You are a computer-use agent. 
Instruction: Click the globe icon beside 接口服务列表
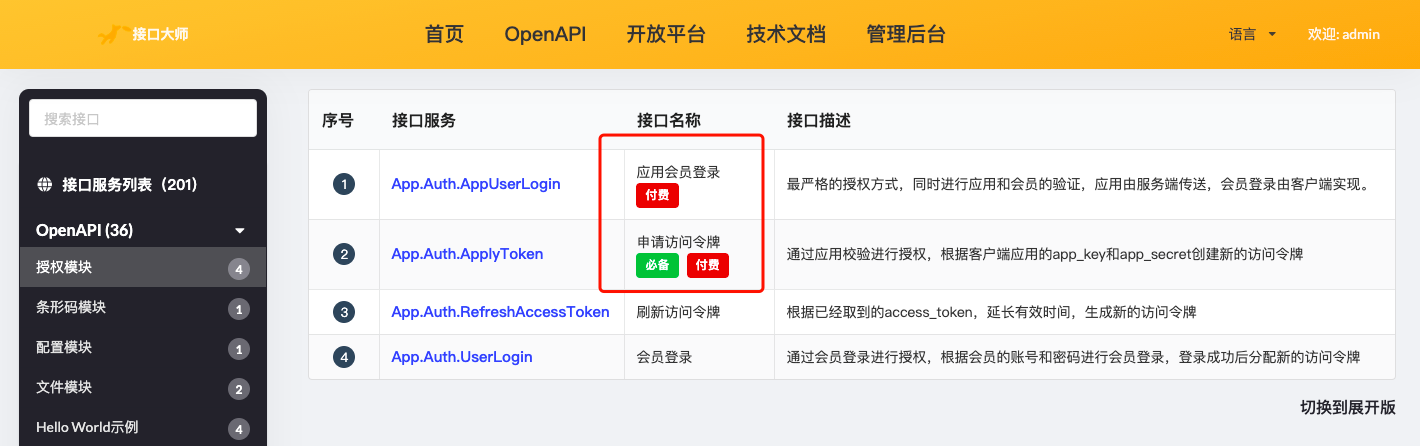tap(44, 184)
